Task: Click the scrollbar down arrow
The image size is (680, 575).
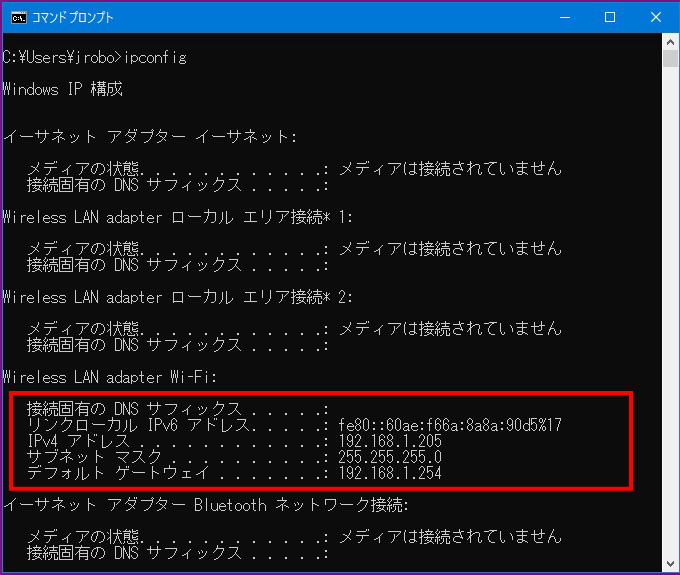Action: point(670,564)
